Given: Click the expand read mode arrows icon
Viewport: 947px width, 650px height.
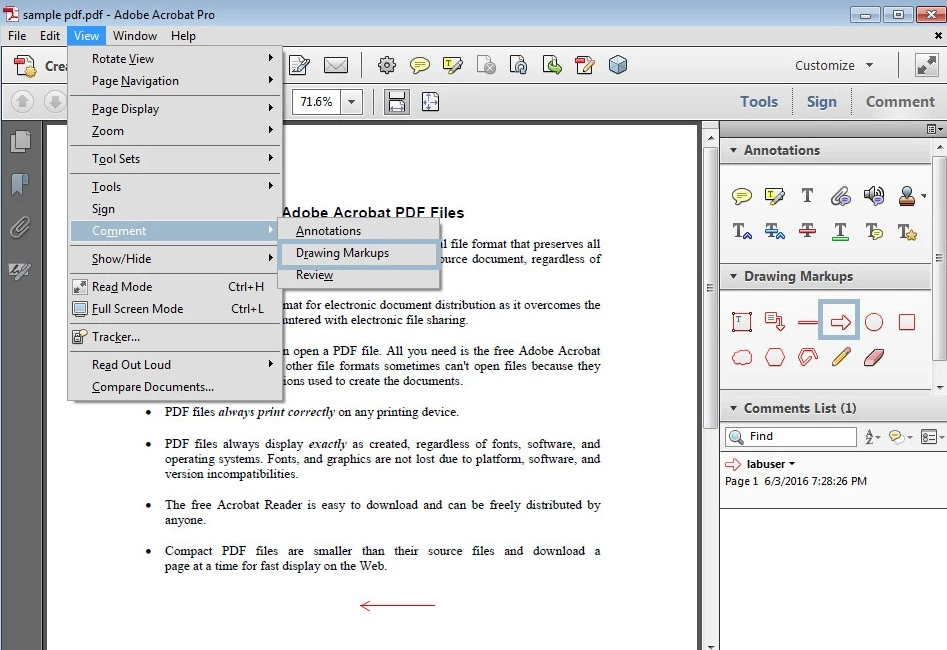Looking at the screenshot, I should coord(926,65).
